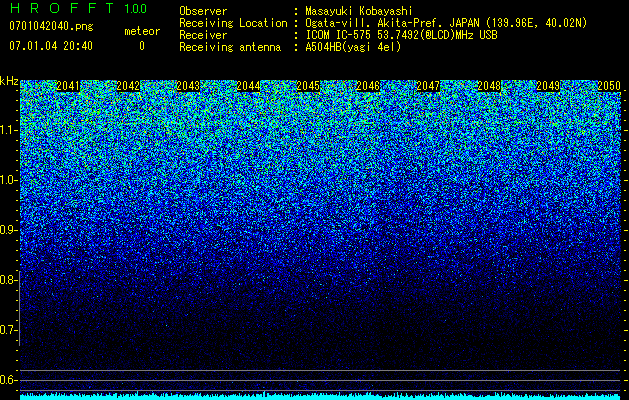Click the 1.0 kHz axis label
Viewport: 629px width, 400px height.
[x=8, y=180]
